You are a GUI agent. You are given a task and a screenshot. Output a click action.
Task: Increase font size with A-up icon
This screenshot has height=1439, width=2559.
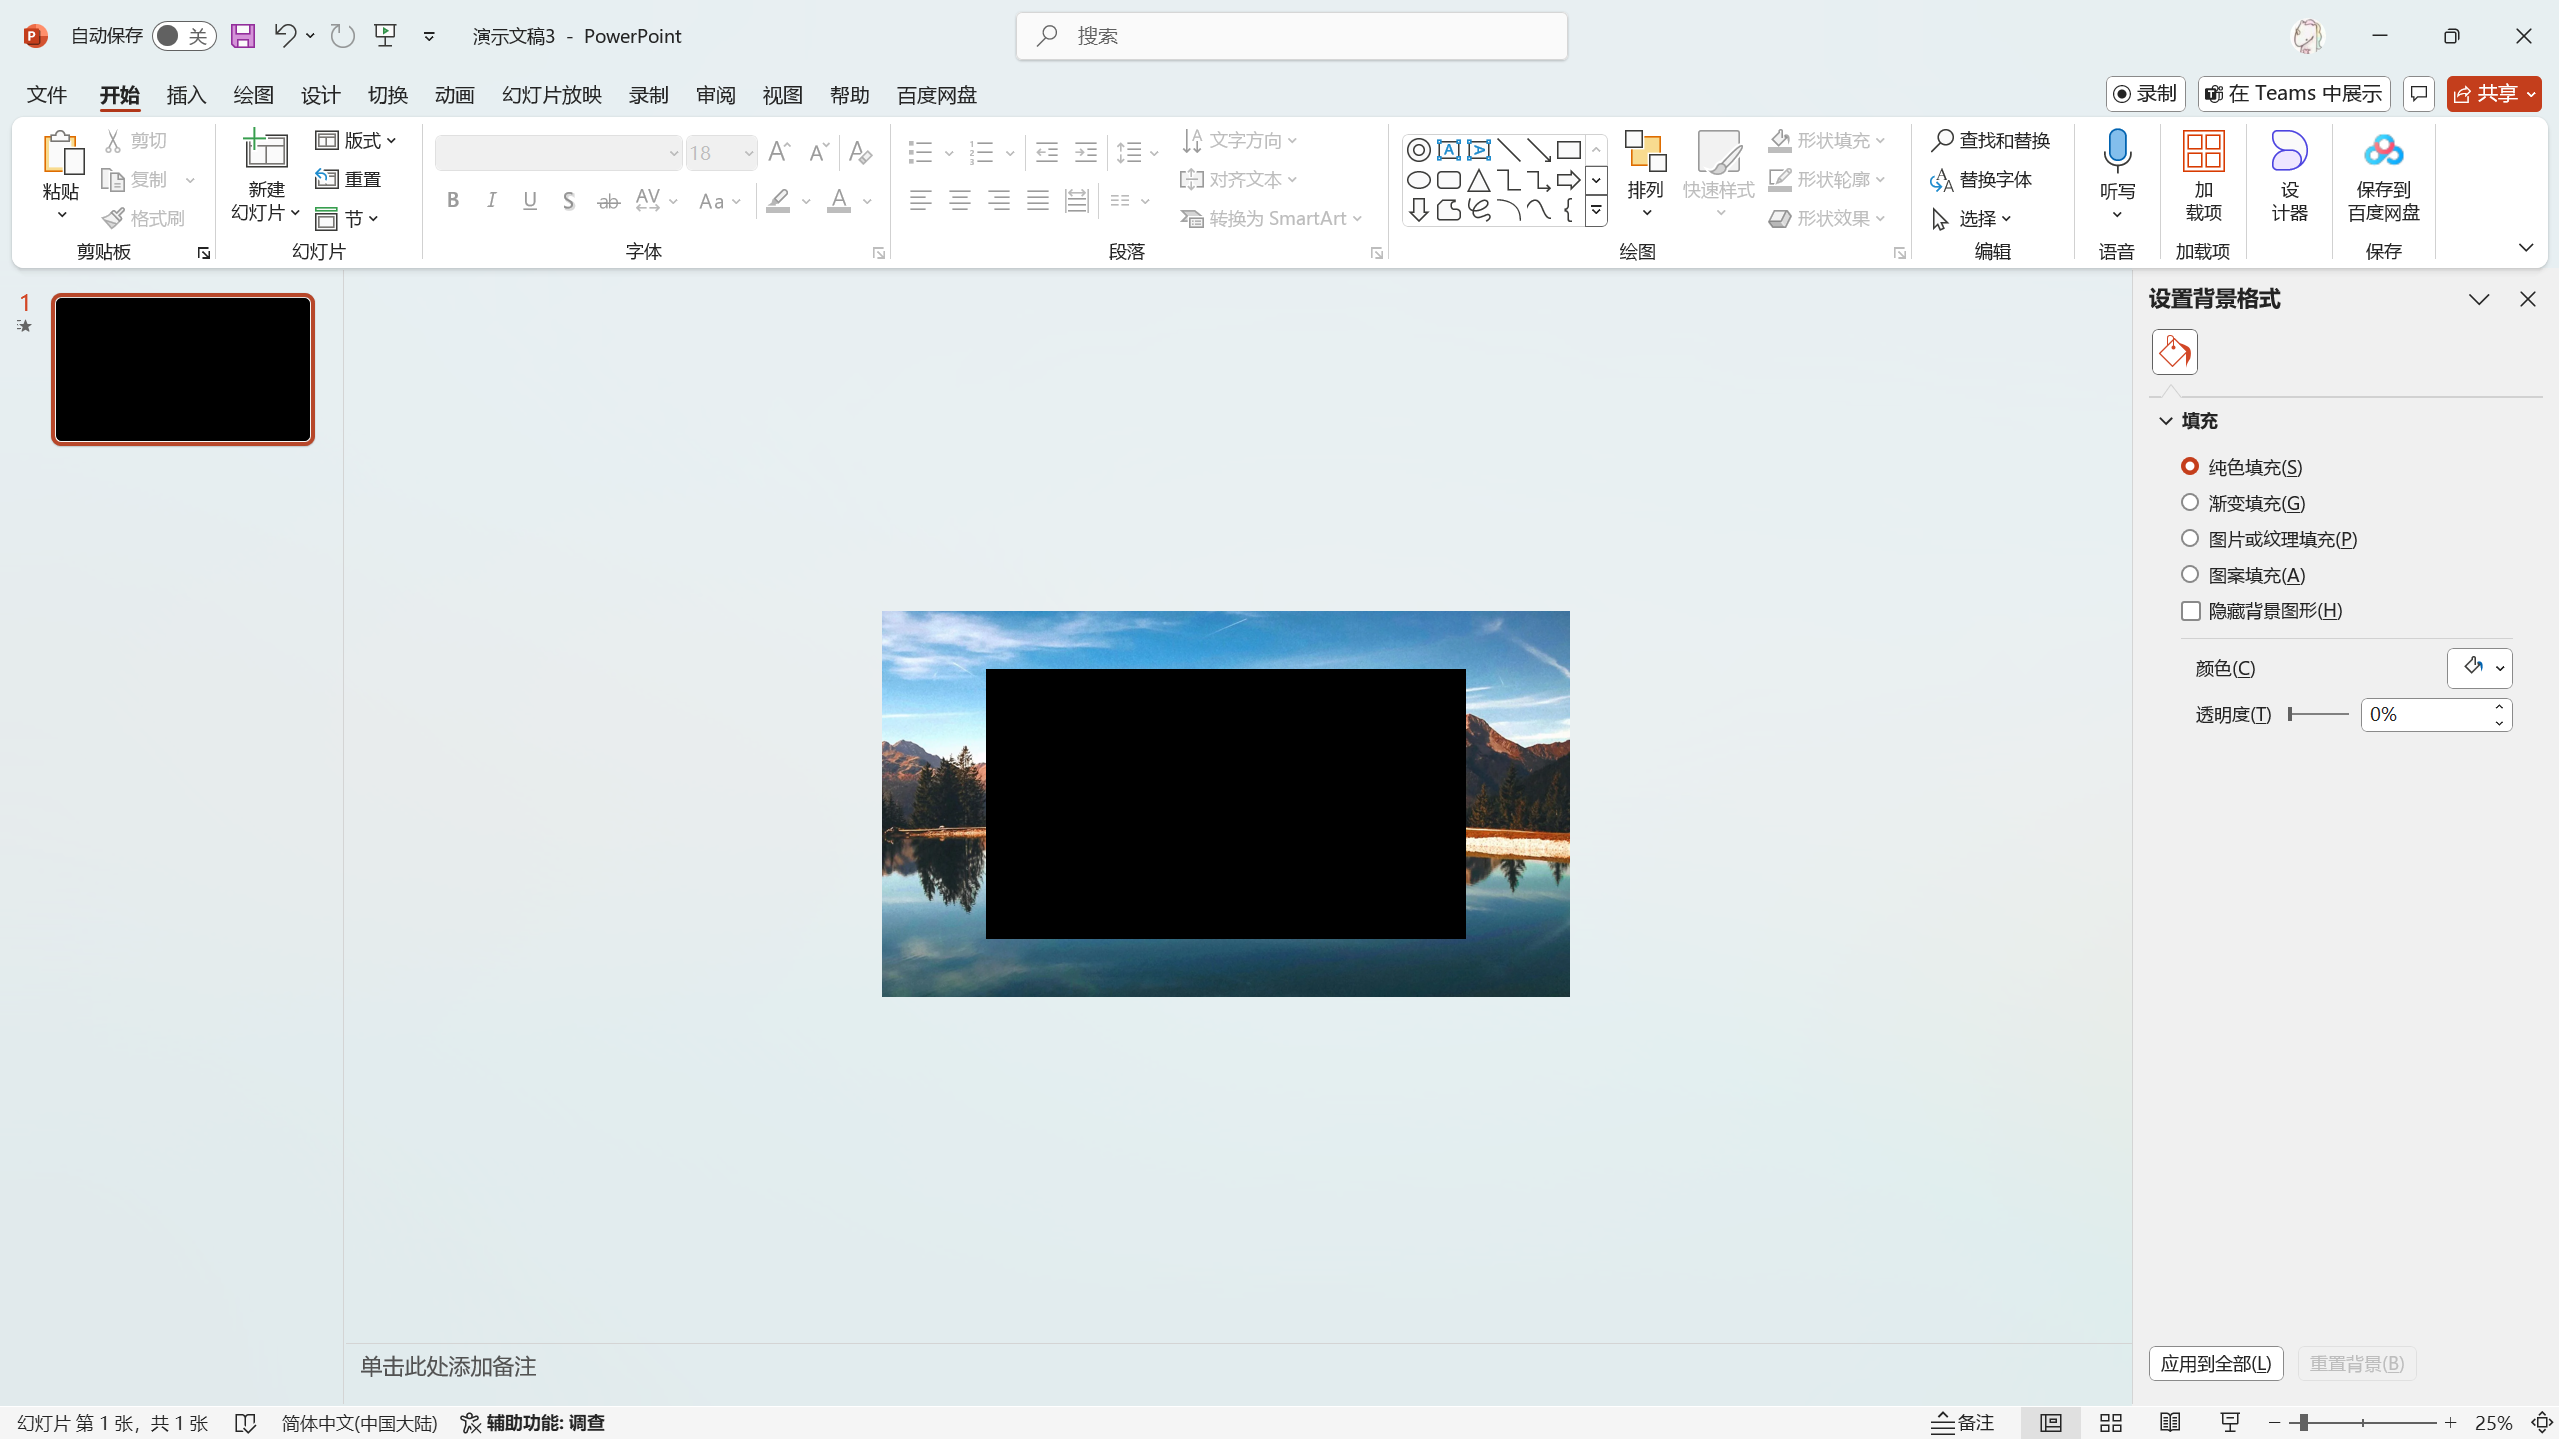pos(779,152)
